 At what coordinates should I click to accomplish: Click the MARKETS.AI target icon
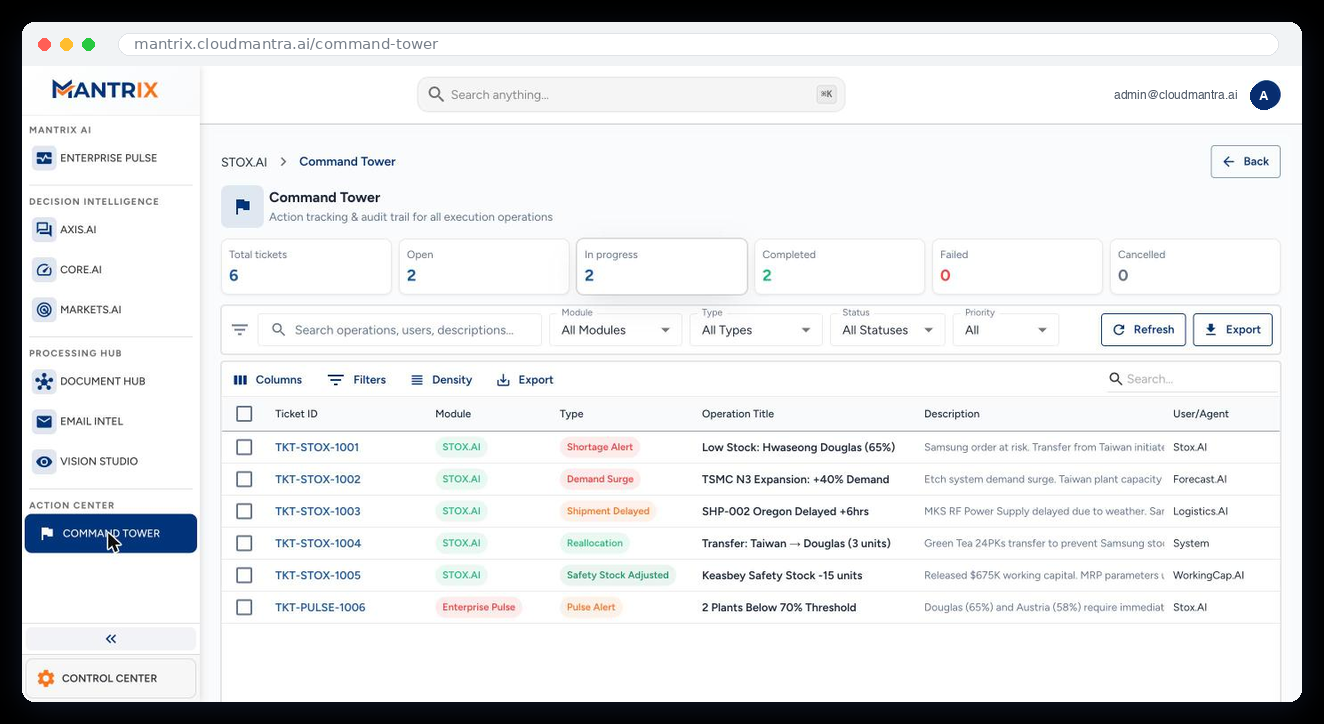pos(44,310)
